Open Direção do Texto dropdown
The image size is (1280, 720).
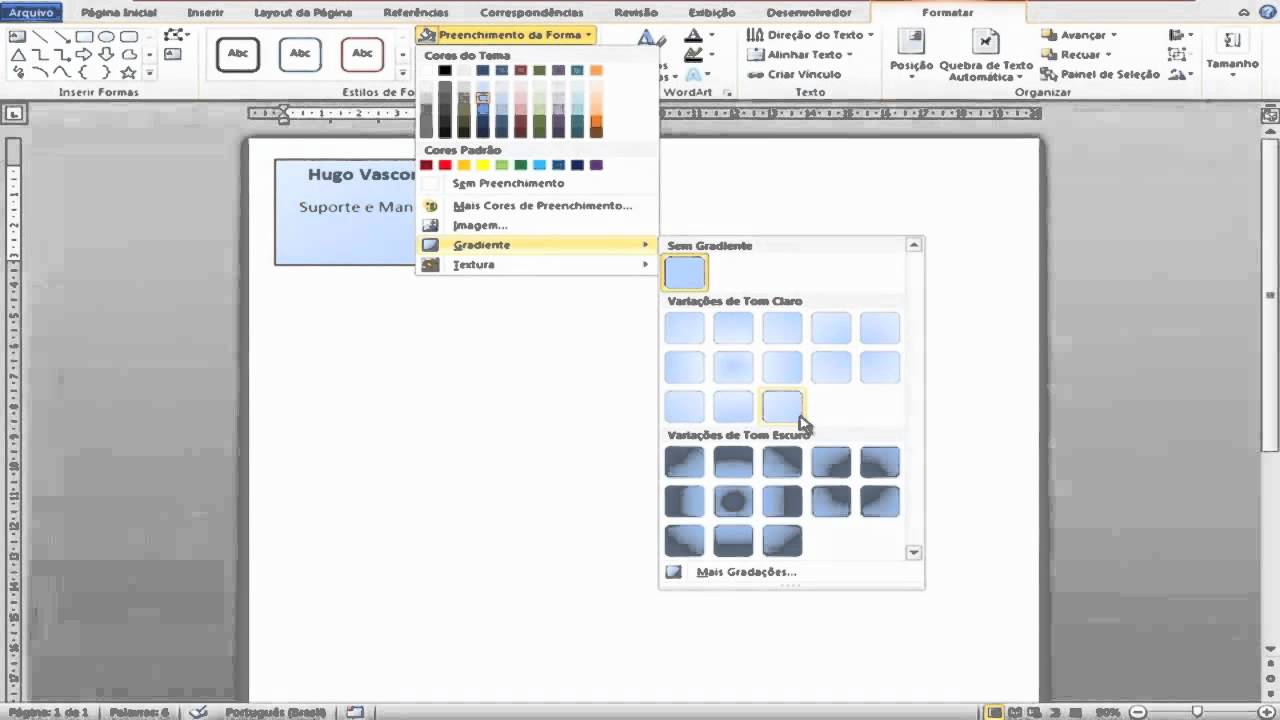[810, 35]
